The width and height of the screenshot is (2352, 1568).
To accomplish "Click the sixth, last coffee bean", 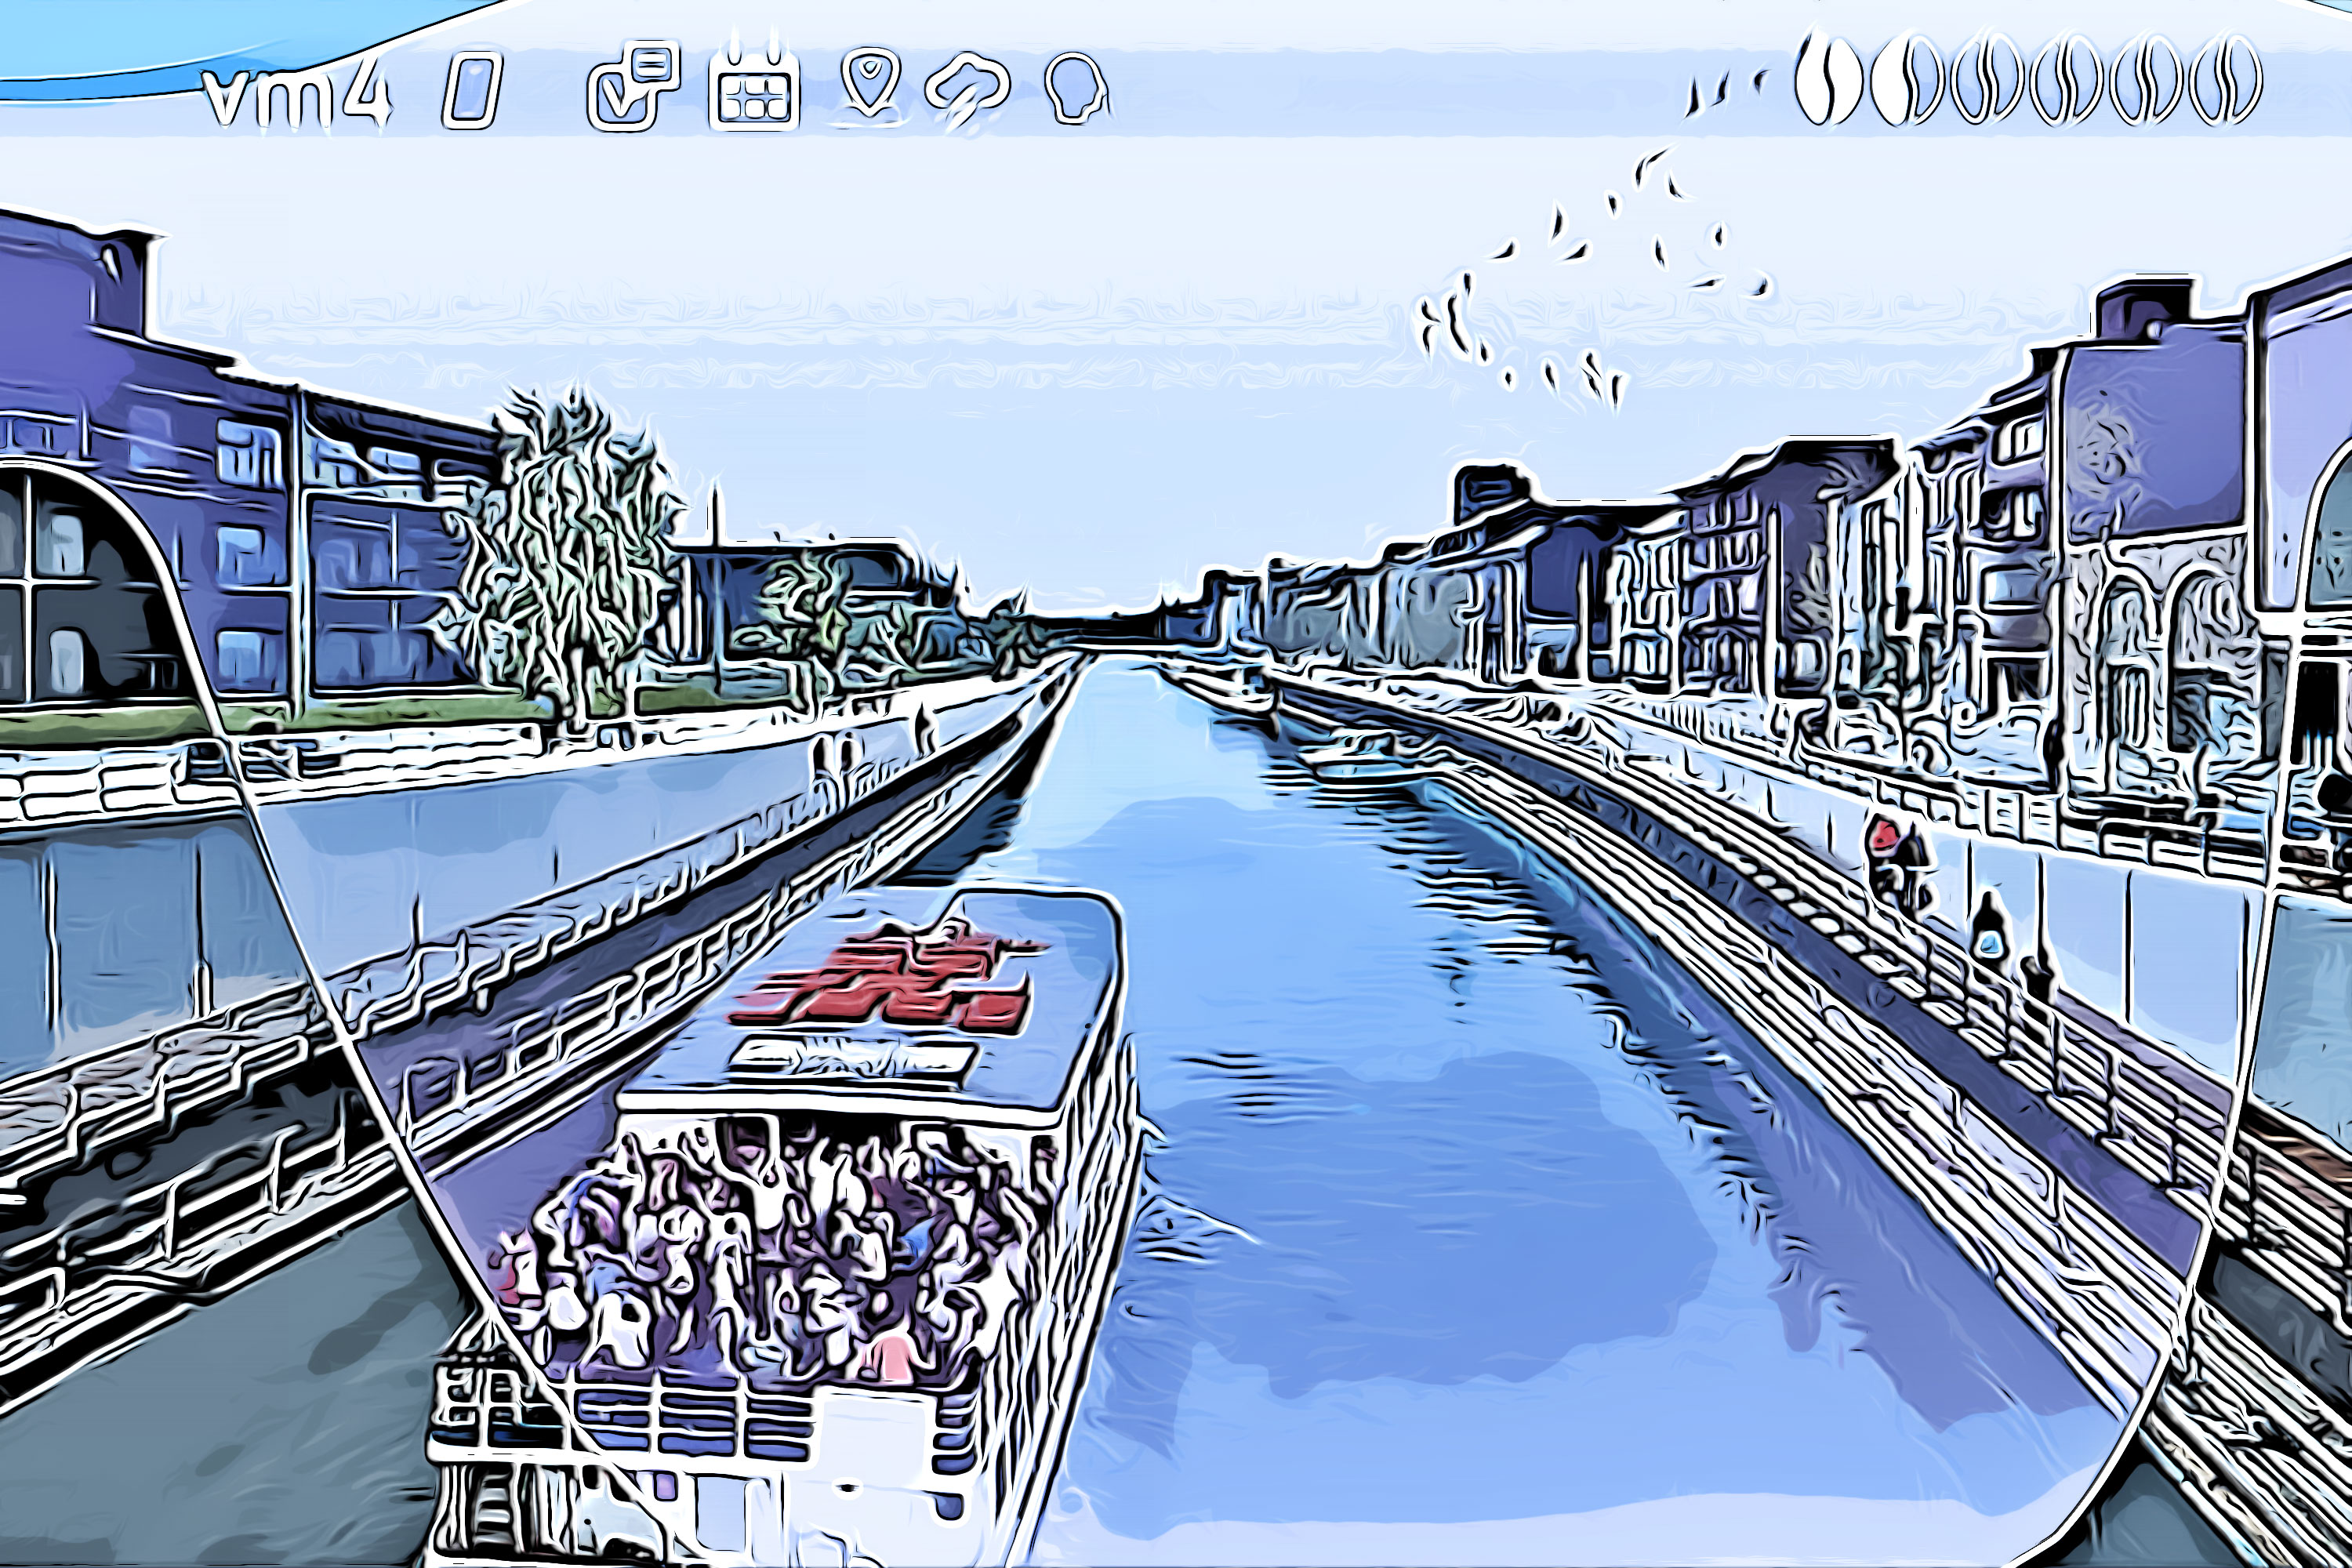I will (x=2224, y=80).
